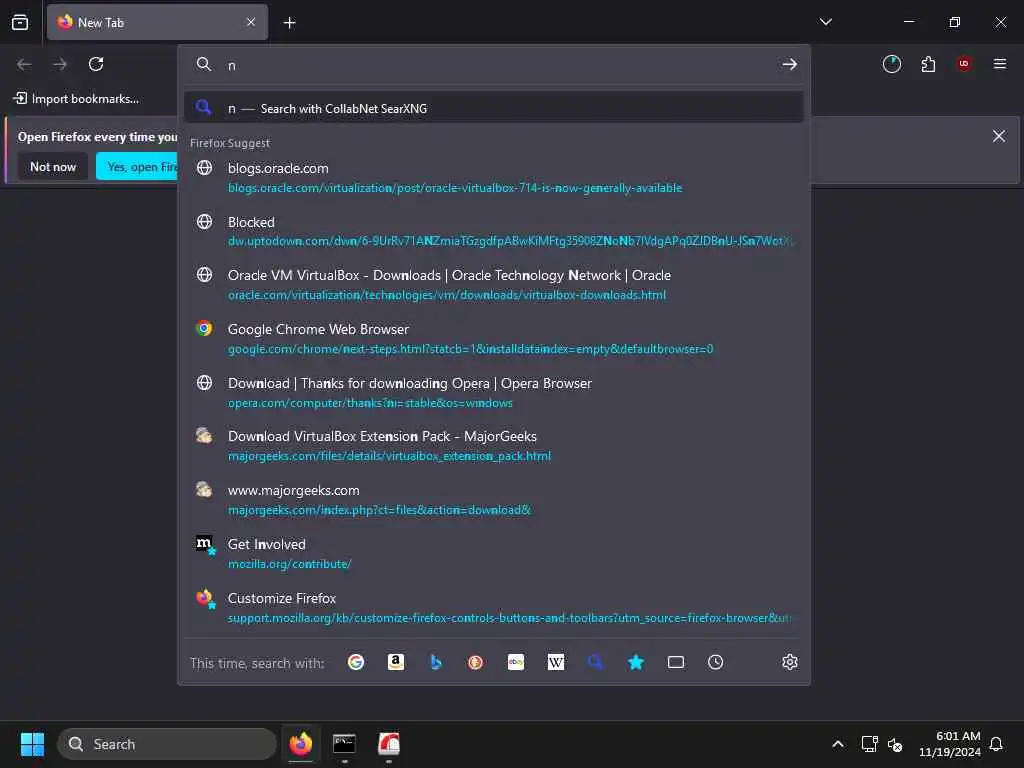This screenshot has height=768, width=1024.
Task: Click Firefox icon in taskbar
Action: [300, 744]
